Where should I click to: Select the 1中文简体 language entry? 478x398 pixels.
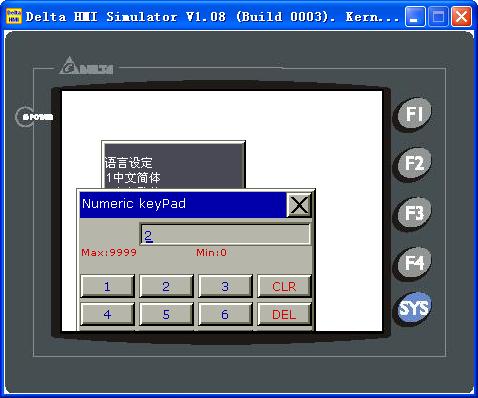pos(133,177)
